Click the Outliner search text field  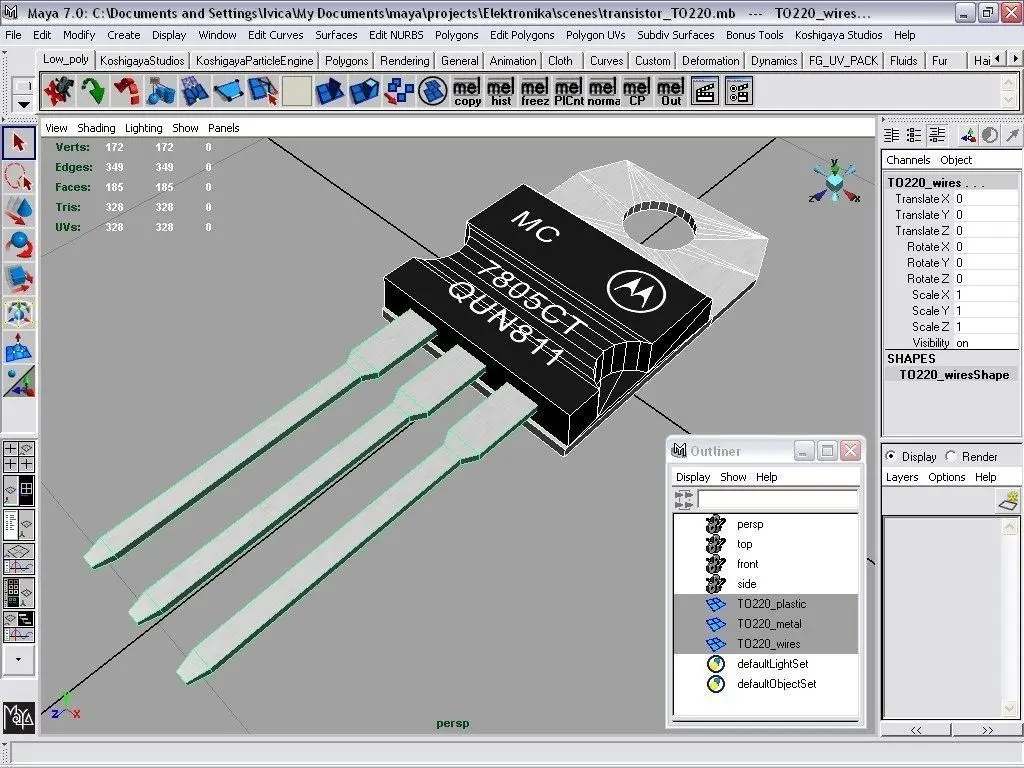[x=777, y=500]
